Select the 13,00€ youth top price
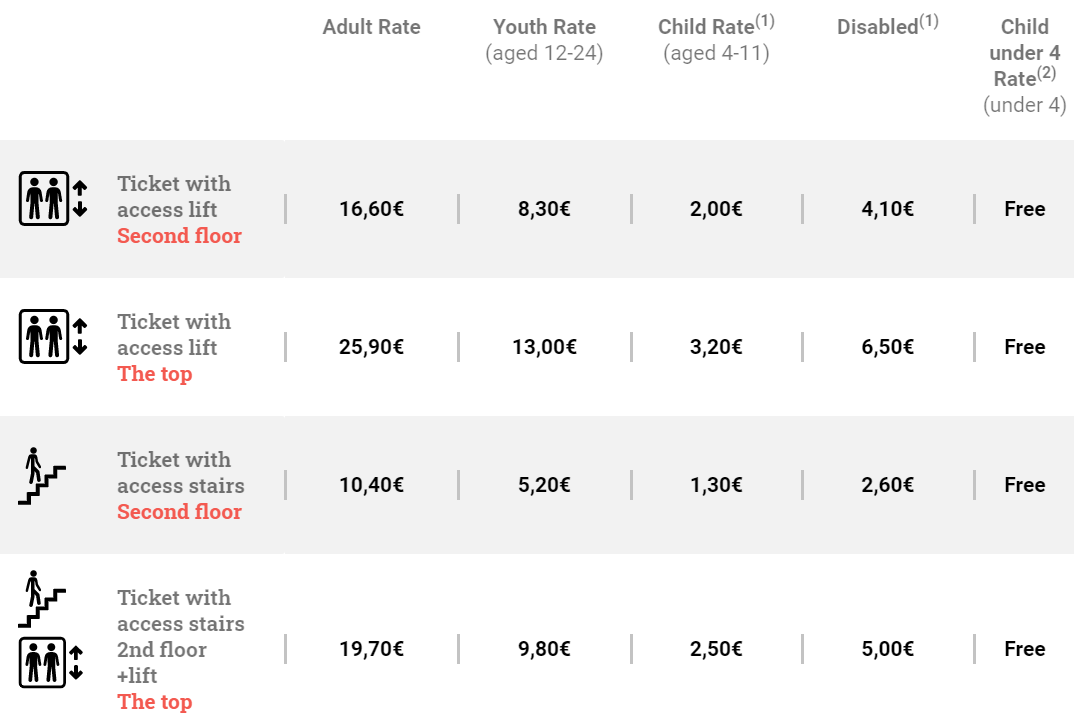This screenshot has height=724, width=1074. point(544,347)
